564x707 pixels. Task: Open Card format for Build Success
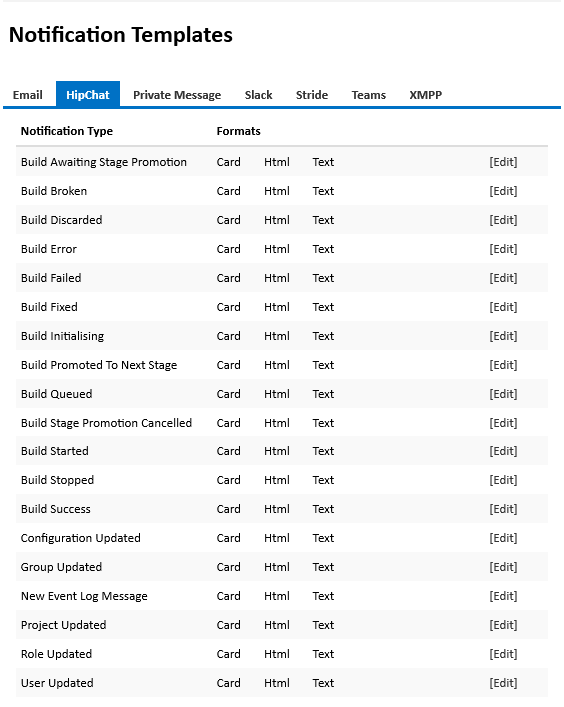coord(228,509)
